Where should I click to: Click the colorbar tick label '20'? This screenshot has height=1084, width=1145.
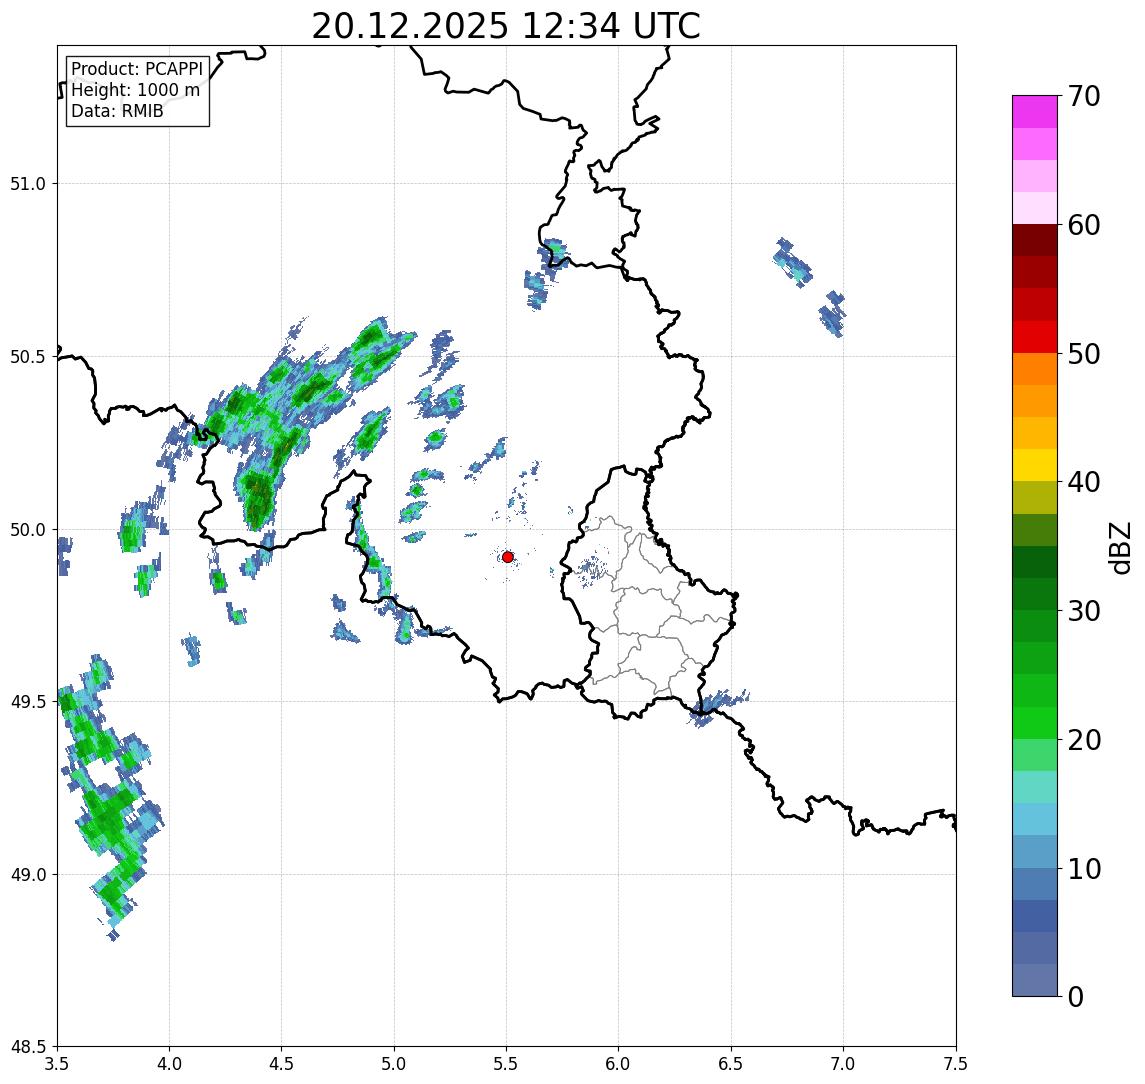pos(1084,740)
